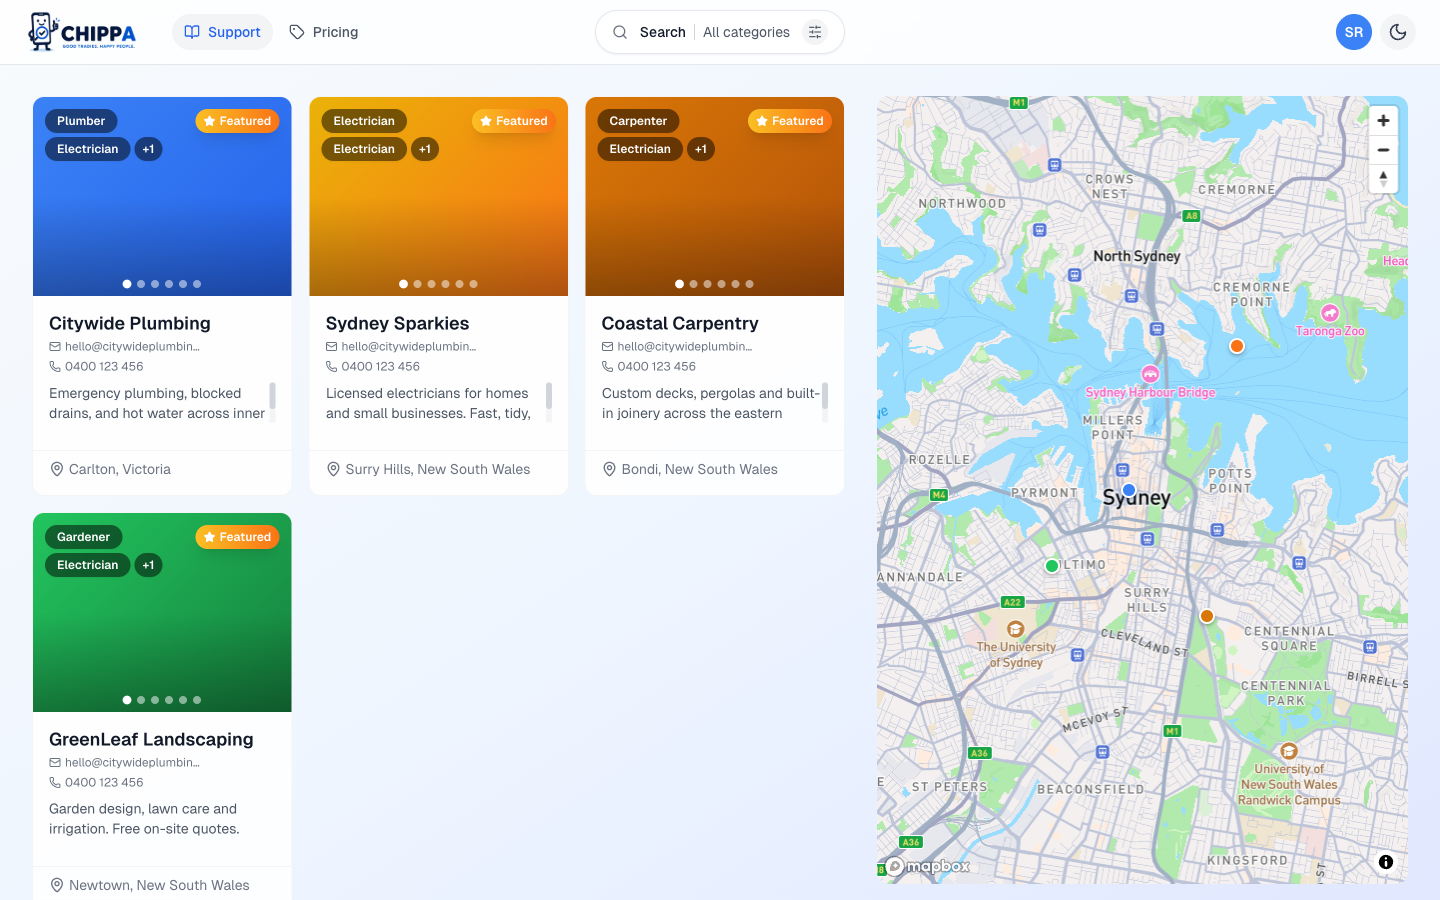Expand +1 tags on GreenLeaf Landscaping
The width and height of the screenshot is (1440, 900).
point(148,565)
